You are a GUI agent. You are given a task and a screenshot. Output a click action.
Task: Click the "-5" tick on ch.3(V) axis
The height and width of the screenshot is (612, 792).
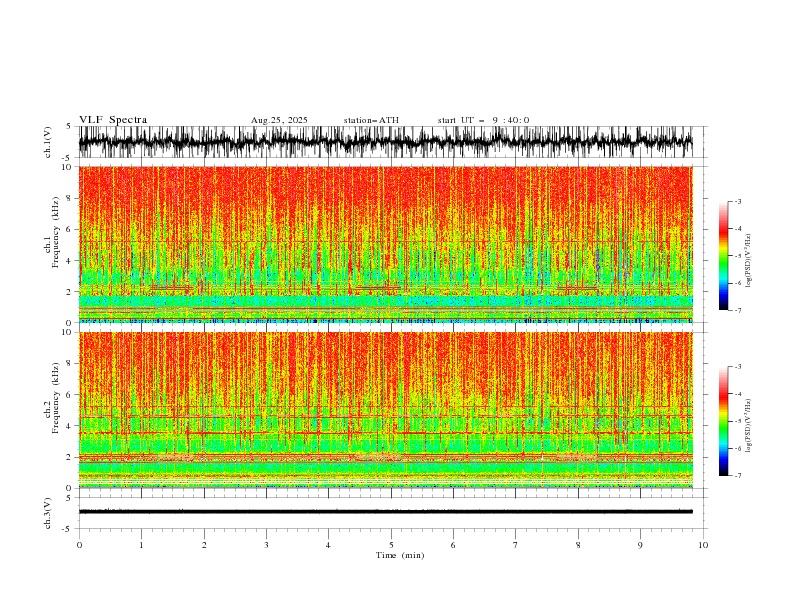pos(68,529)
